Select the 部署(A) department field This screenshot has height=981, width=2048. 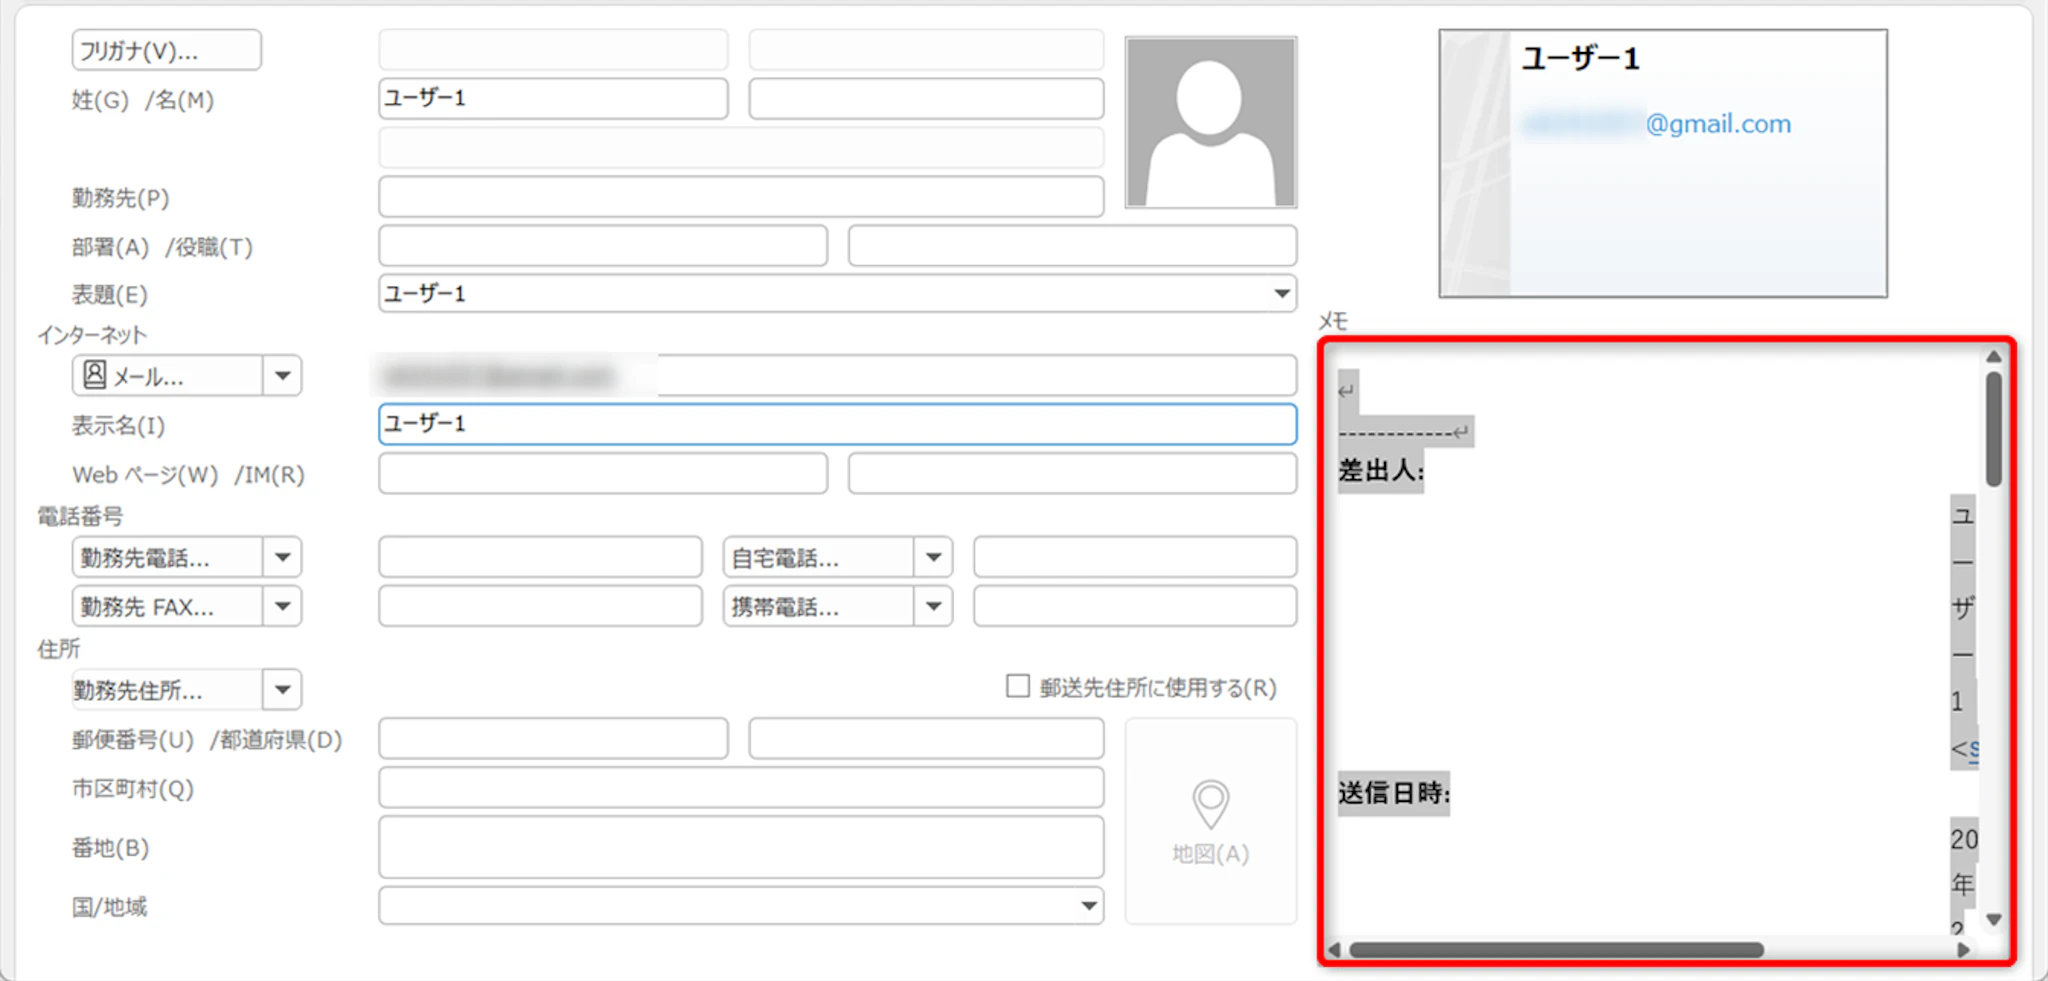(603, 246)
